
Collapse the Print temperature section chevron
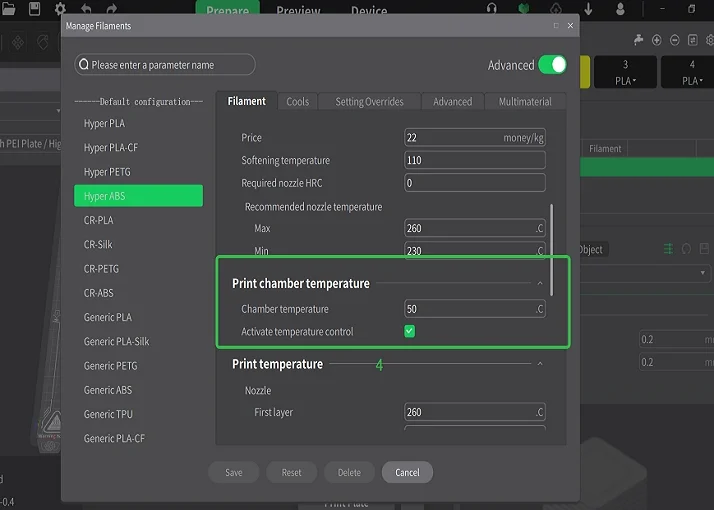click(540, 364)
